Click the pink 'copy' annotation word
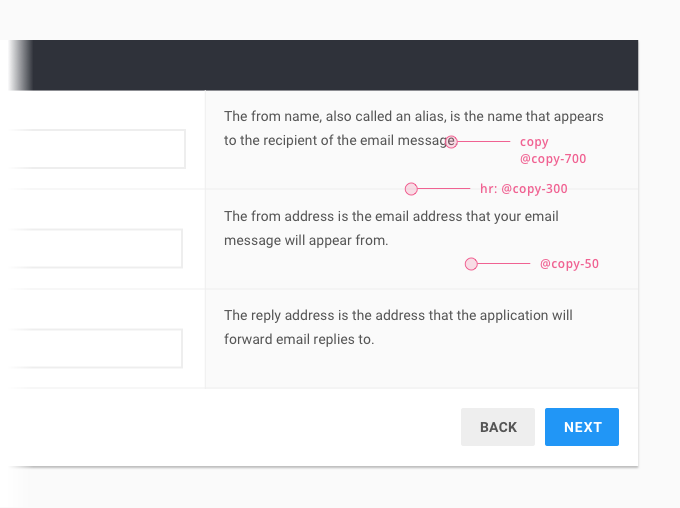This screenshot has height=508, width=680. coord(534,142)
